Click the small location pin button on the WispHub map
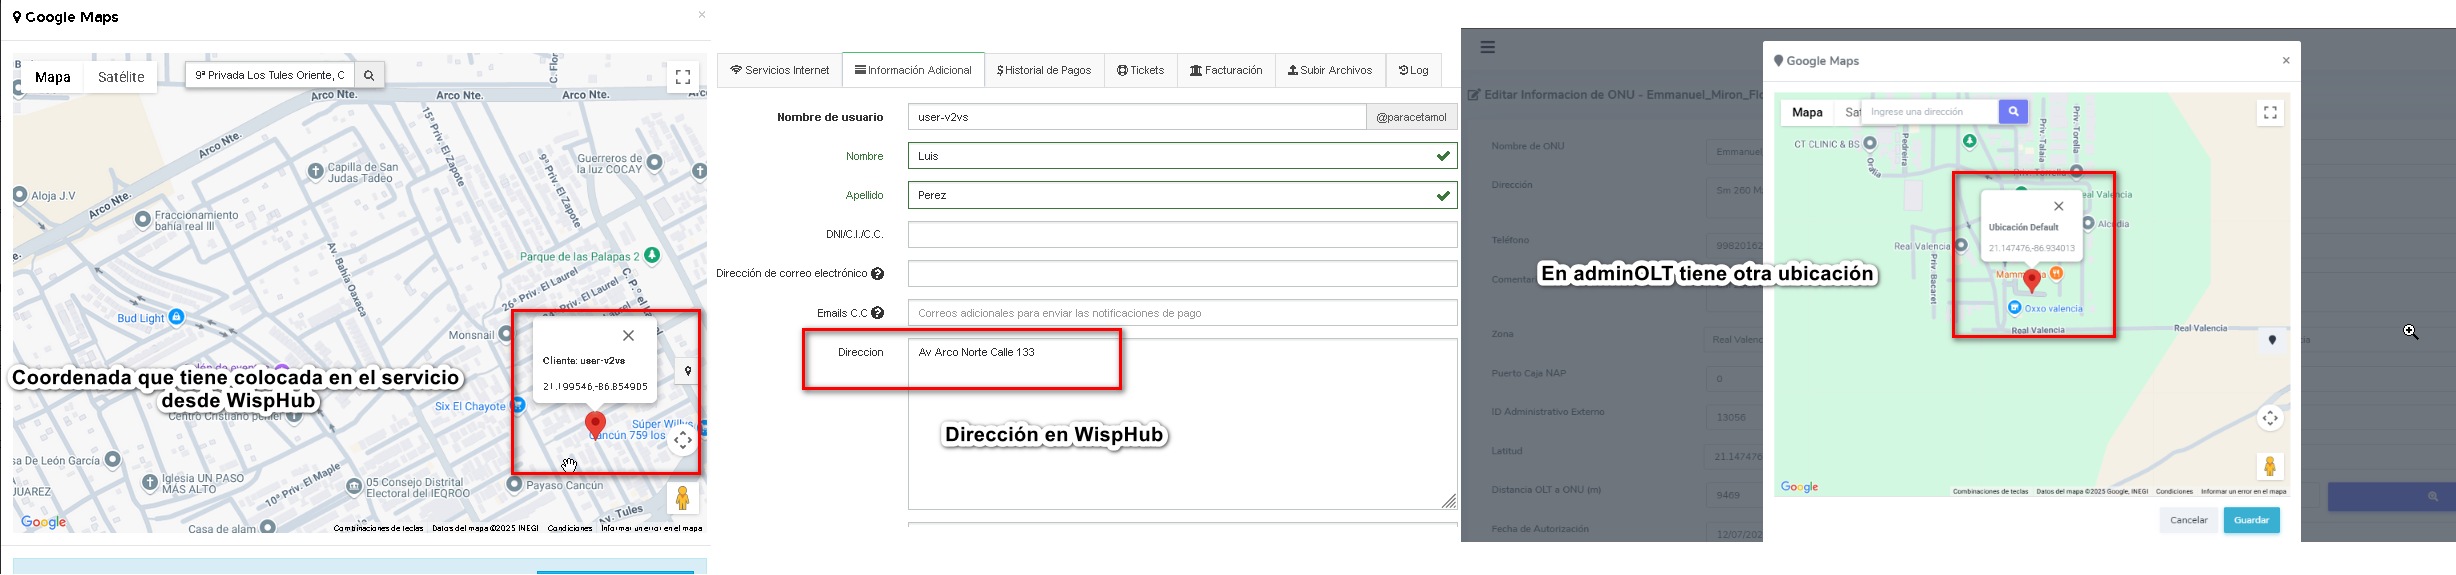The height and width of the screenshot is (575, 2456). point(688,371)
